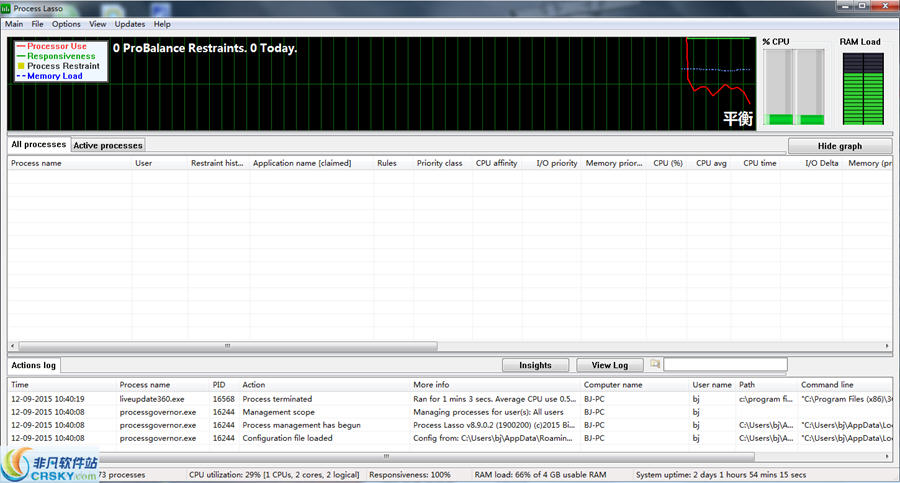This screenshot has width=900, height=483.
Task: Click the process list horizontal scrollbar thumb
Action: [x=228, y=346]
